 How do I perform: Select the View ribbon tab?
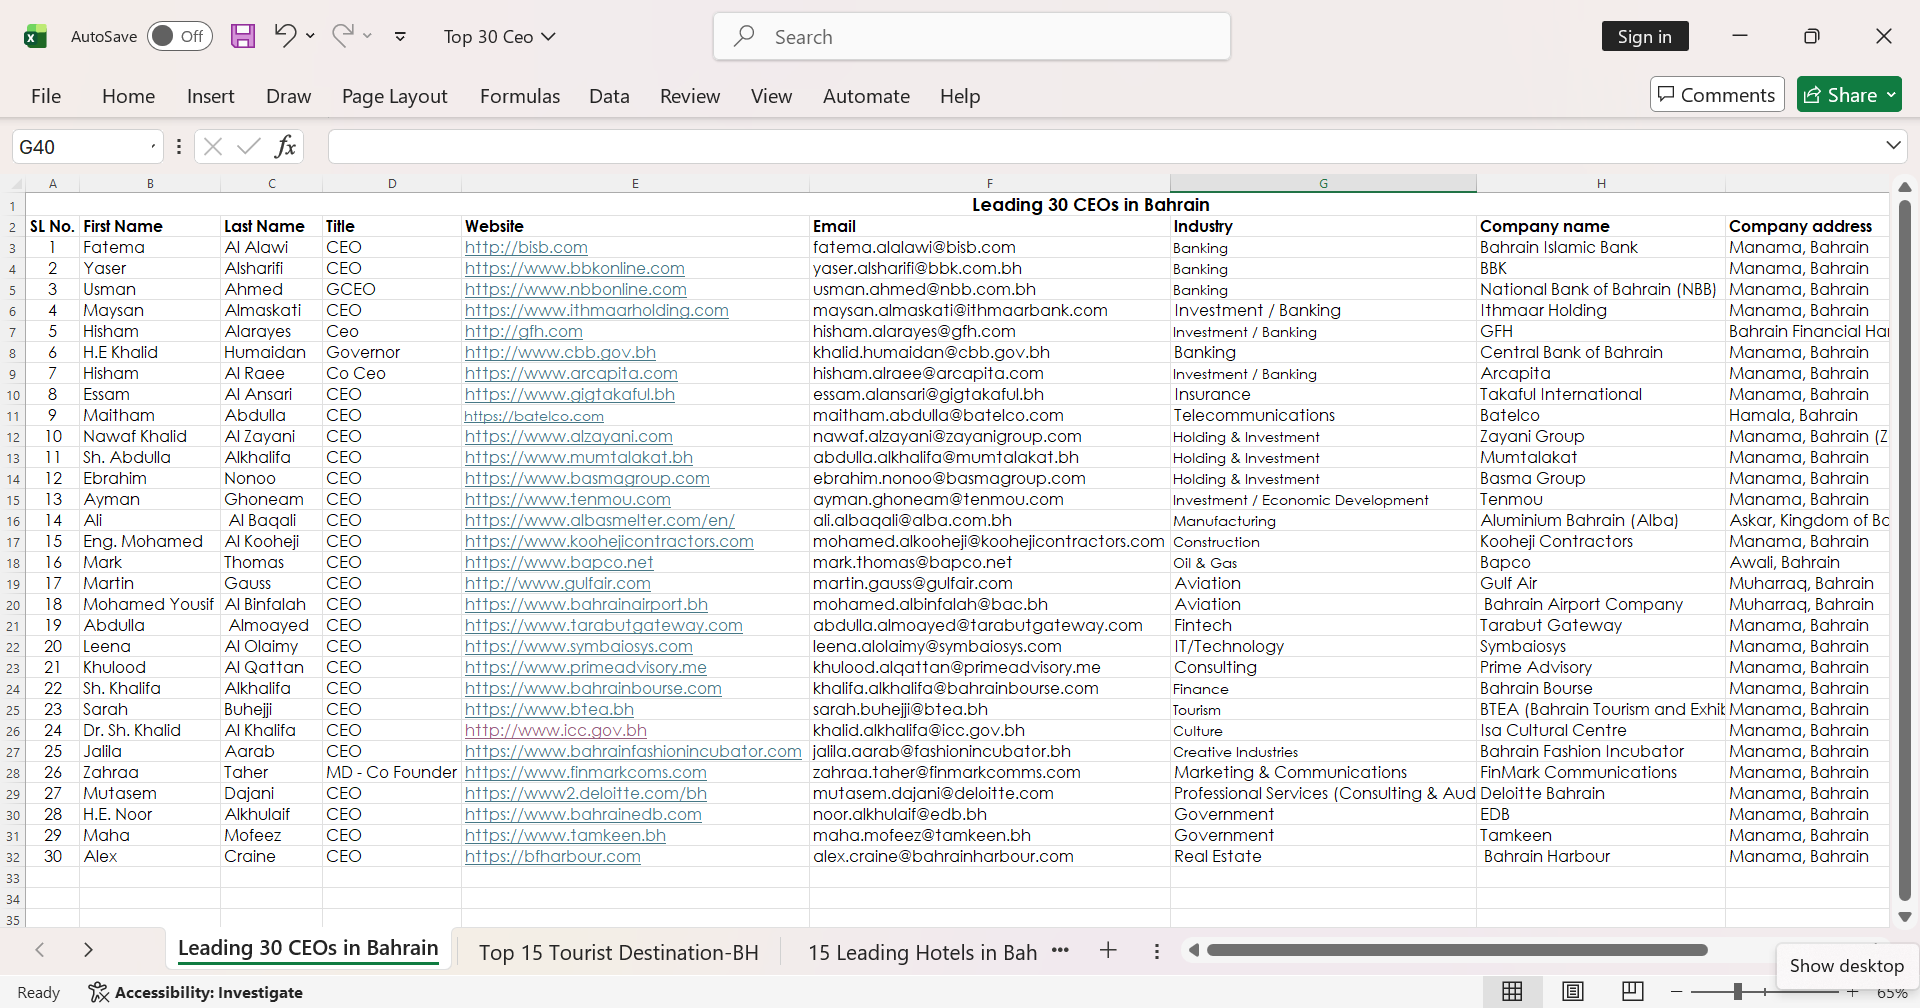771,96
